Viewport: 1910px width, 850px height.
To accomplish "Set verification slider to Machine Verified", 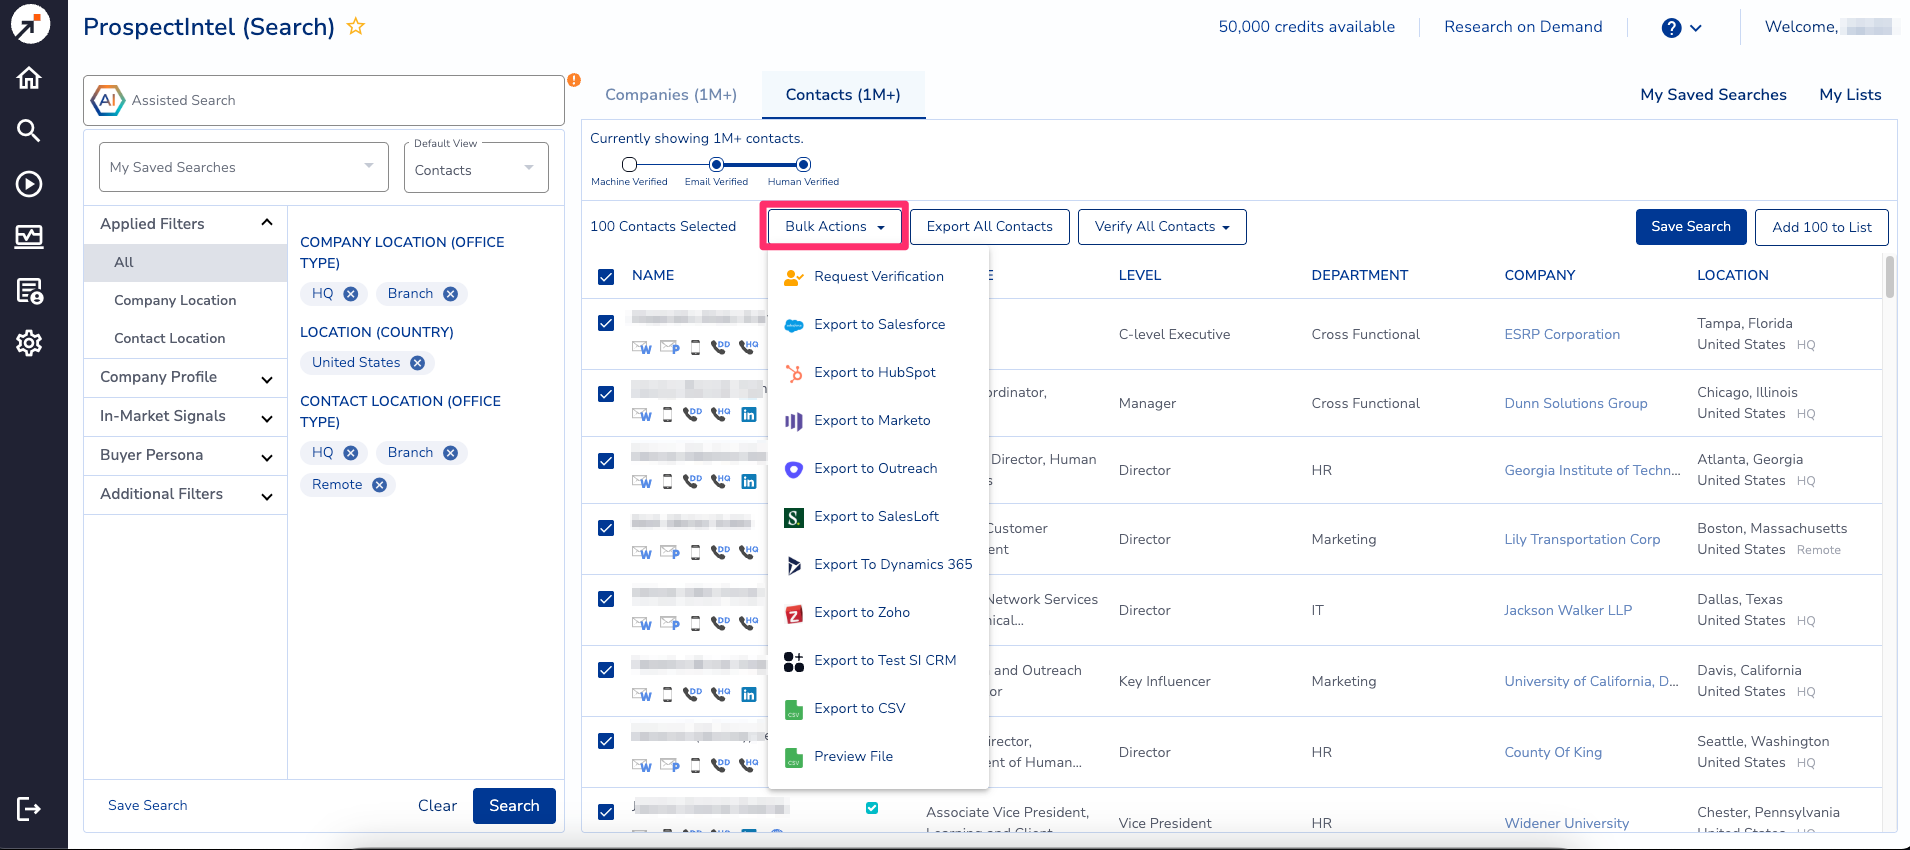I will click(x=629, y=165).
